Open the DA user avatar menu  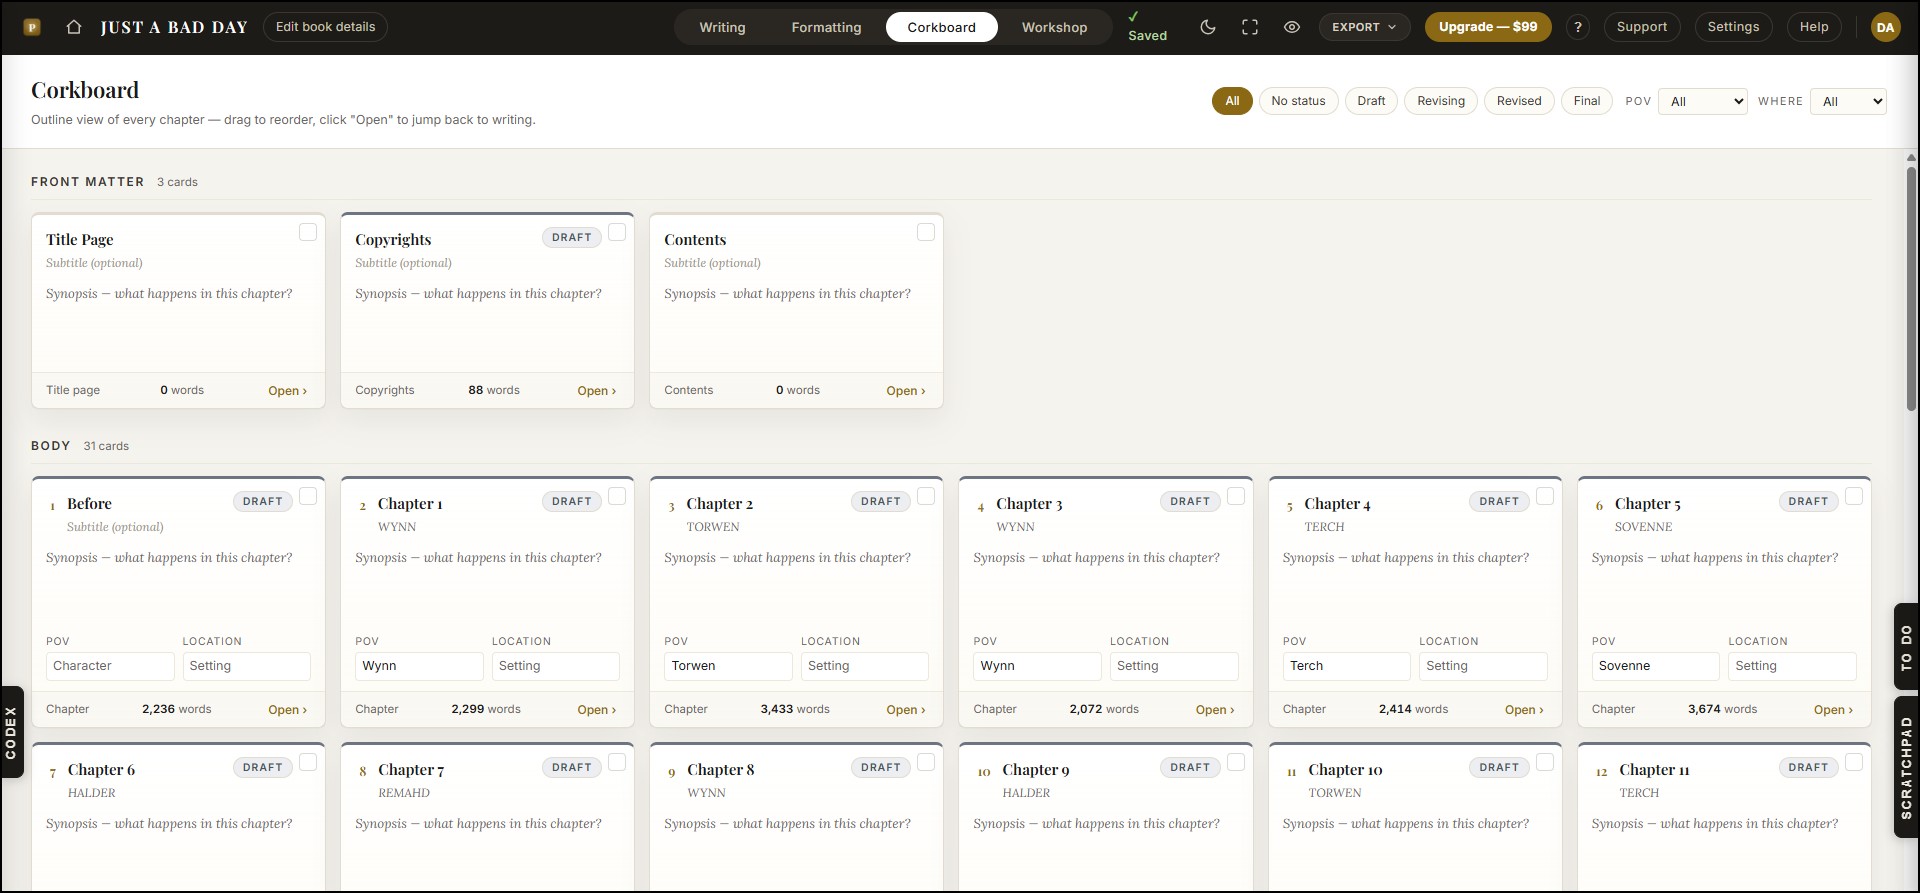pos(1885,27)
